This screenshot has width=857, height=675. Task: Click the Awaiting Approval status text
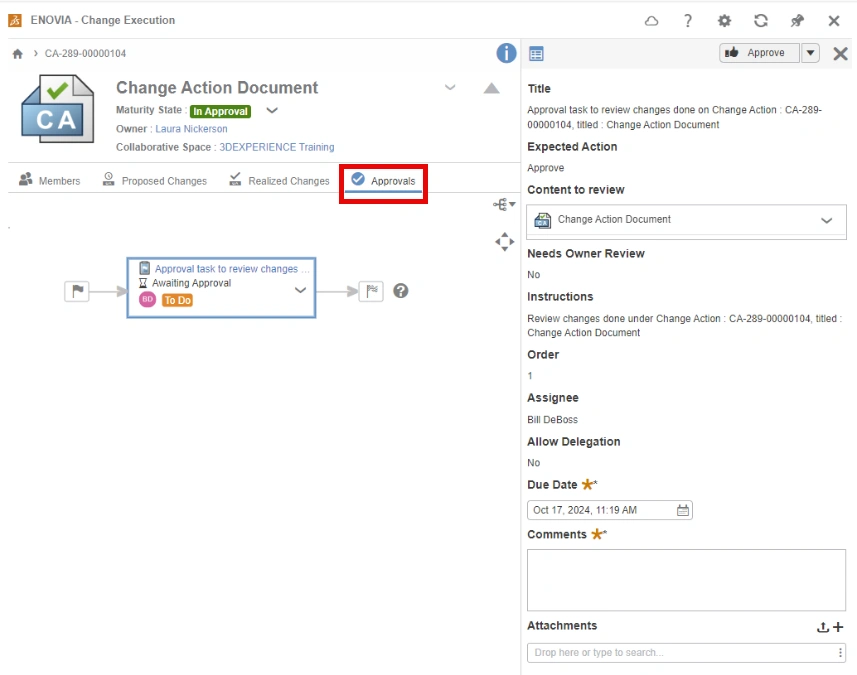coord(191,283)
